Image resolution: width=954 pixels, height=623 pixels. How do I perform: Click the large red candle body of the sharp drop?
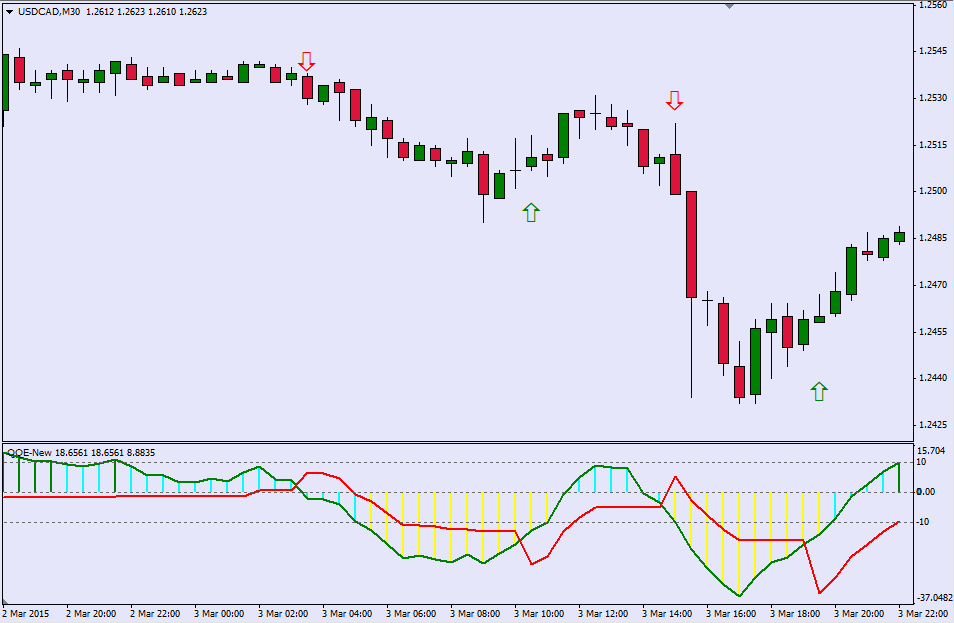pyautogui.click(x=691, y=244)
